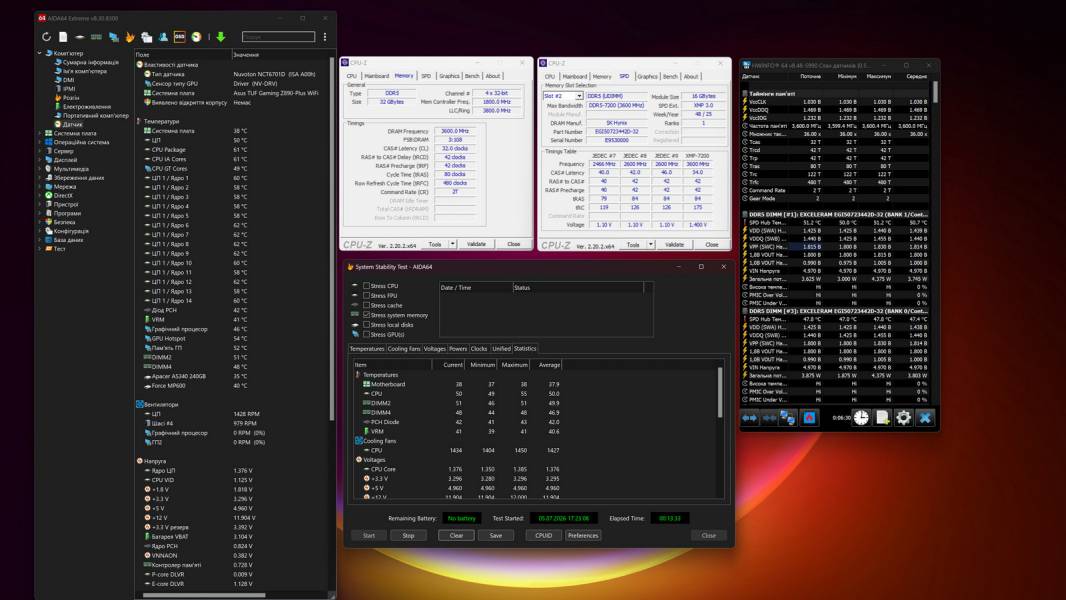Click the memory module benchmark icon in AIDA64 toolbar
The width and height of the screenshot is (1066, 600).
(97, 37)
